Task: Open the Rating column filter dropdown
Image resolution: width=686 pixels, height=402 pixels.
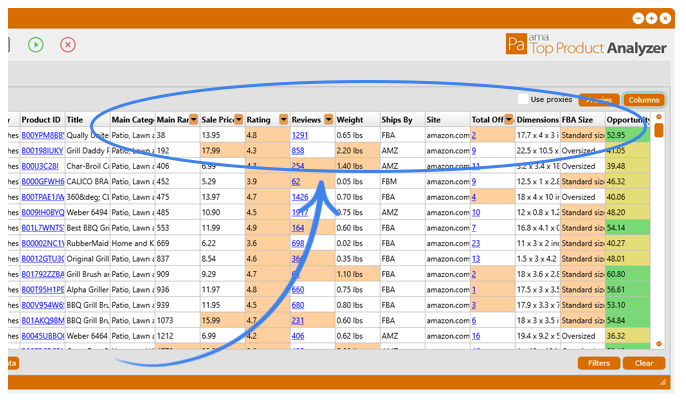Action: (x=284, y=119)
